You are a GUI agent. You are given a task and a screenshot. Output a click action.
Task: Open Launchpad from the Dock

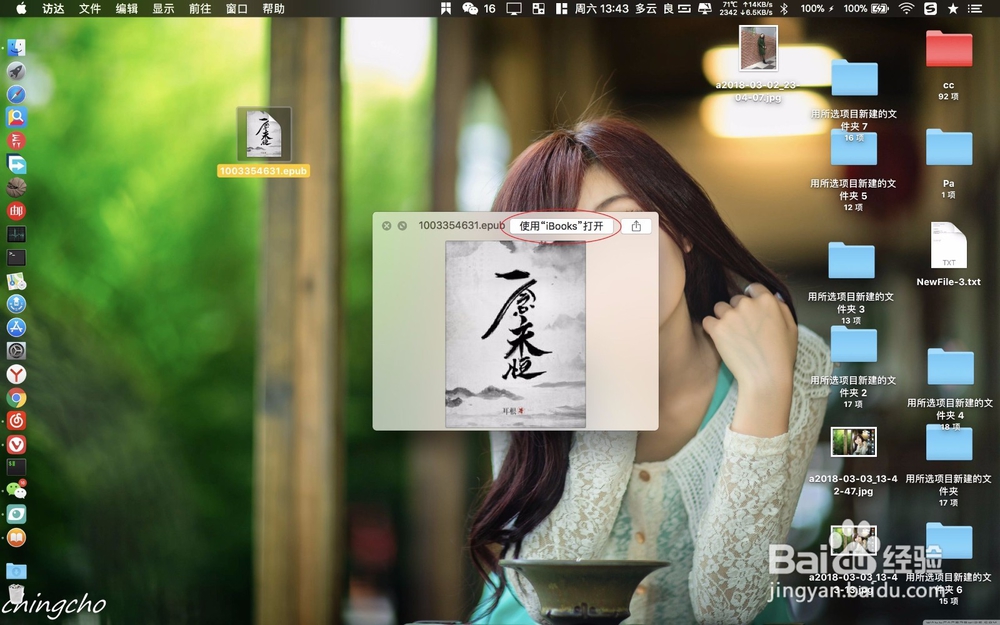(15, 70)
